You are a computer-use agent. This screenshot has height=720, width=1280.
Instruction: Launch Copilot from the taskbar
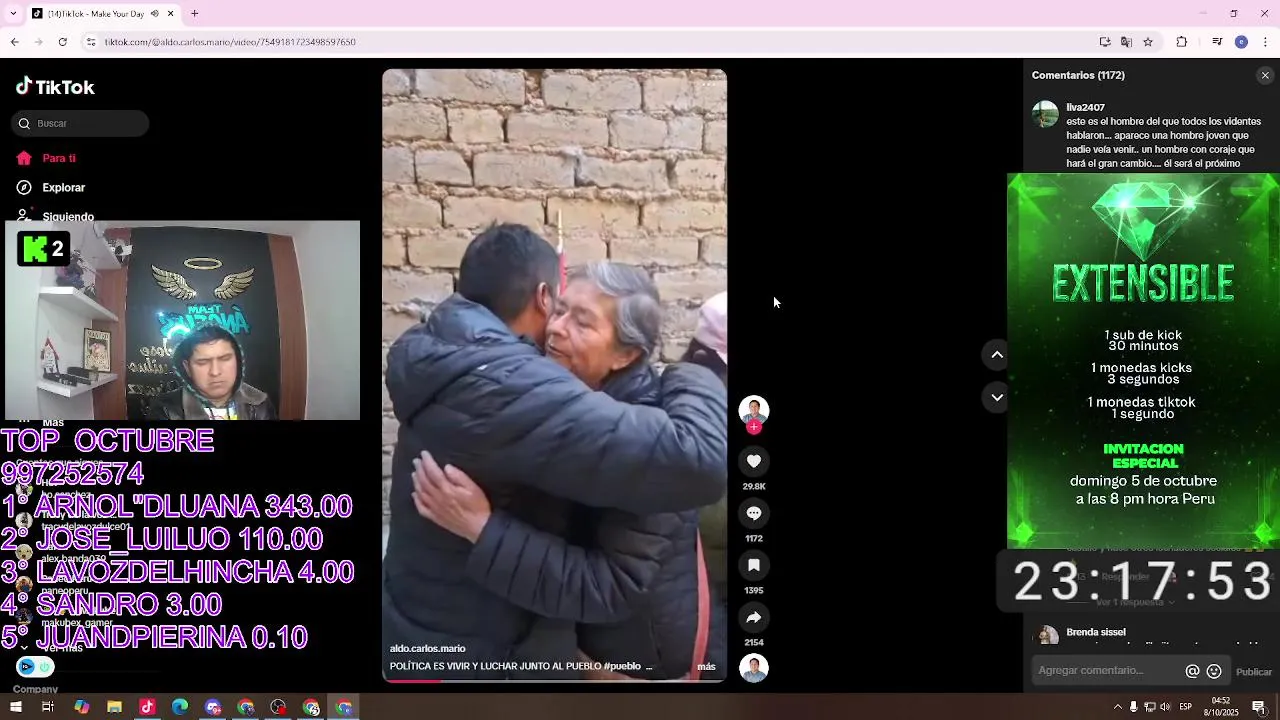pyautogui.click(x=81, y=707)
